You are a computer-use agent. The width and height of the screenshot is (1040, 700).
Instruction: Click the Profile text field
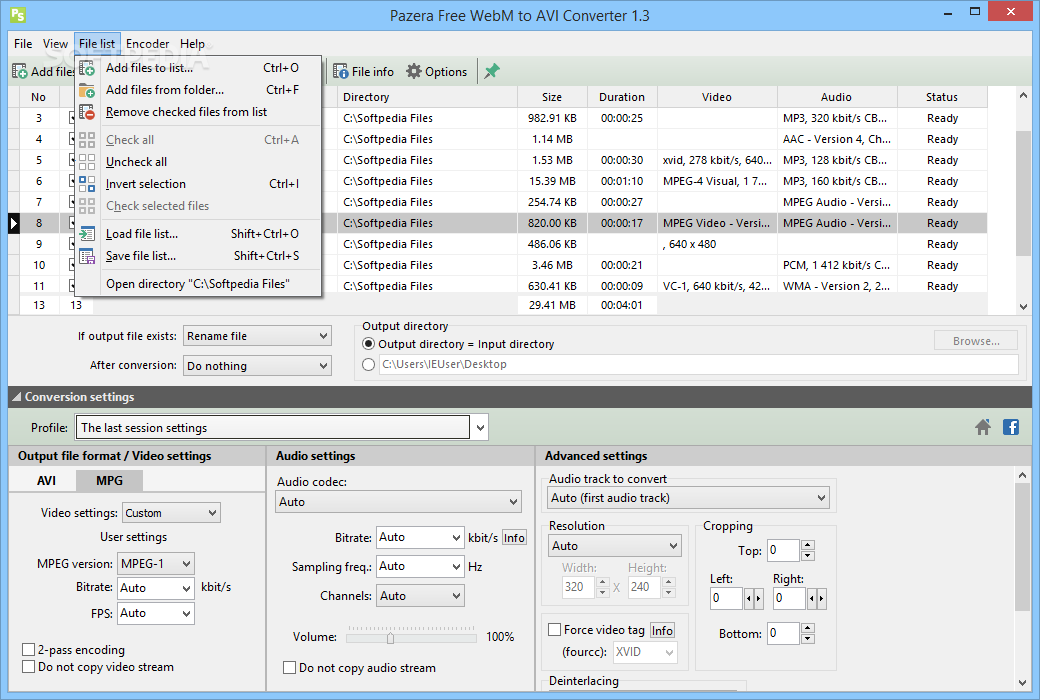273,428
